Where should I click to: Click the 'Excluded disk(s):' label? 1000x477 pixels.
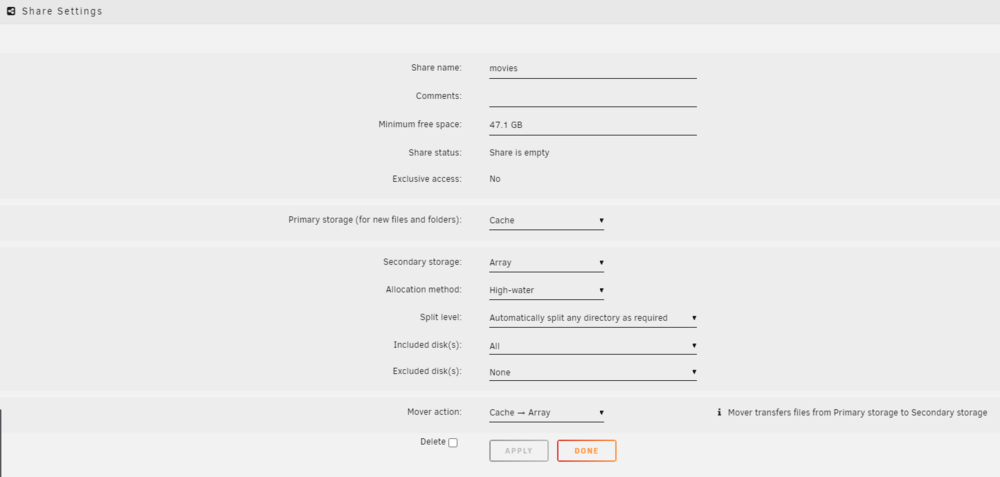coord(427,371)
